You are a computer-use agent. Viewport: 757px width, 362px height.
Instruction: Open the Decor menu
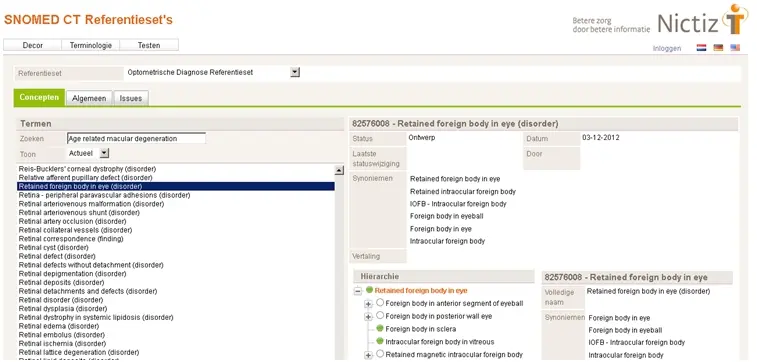pyautogui.click(x=33, y=45)
